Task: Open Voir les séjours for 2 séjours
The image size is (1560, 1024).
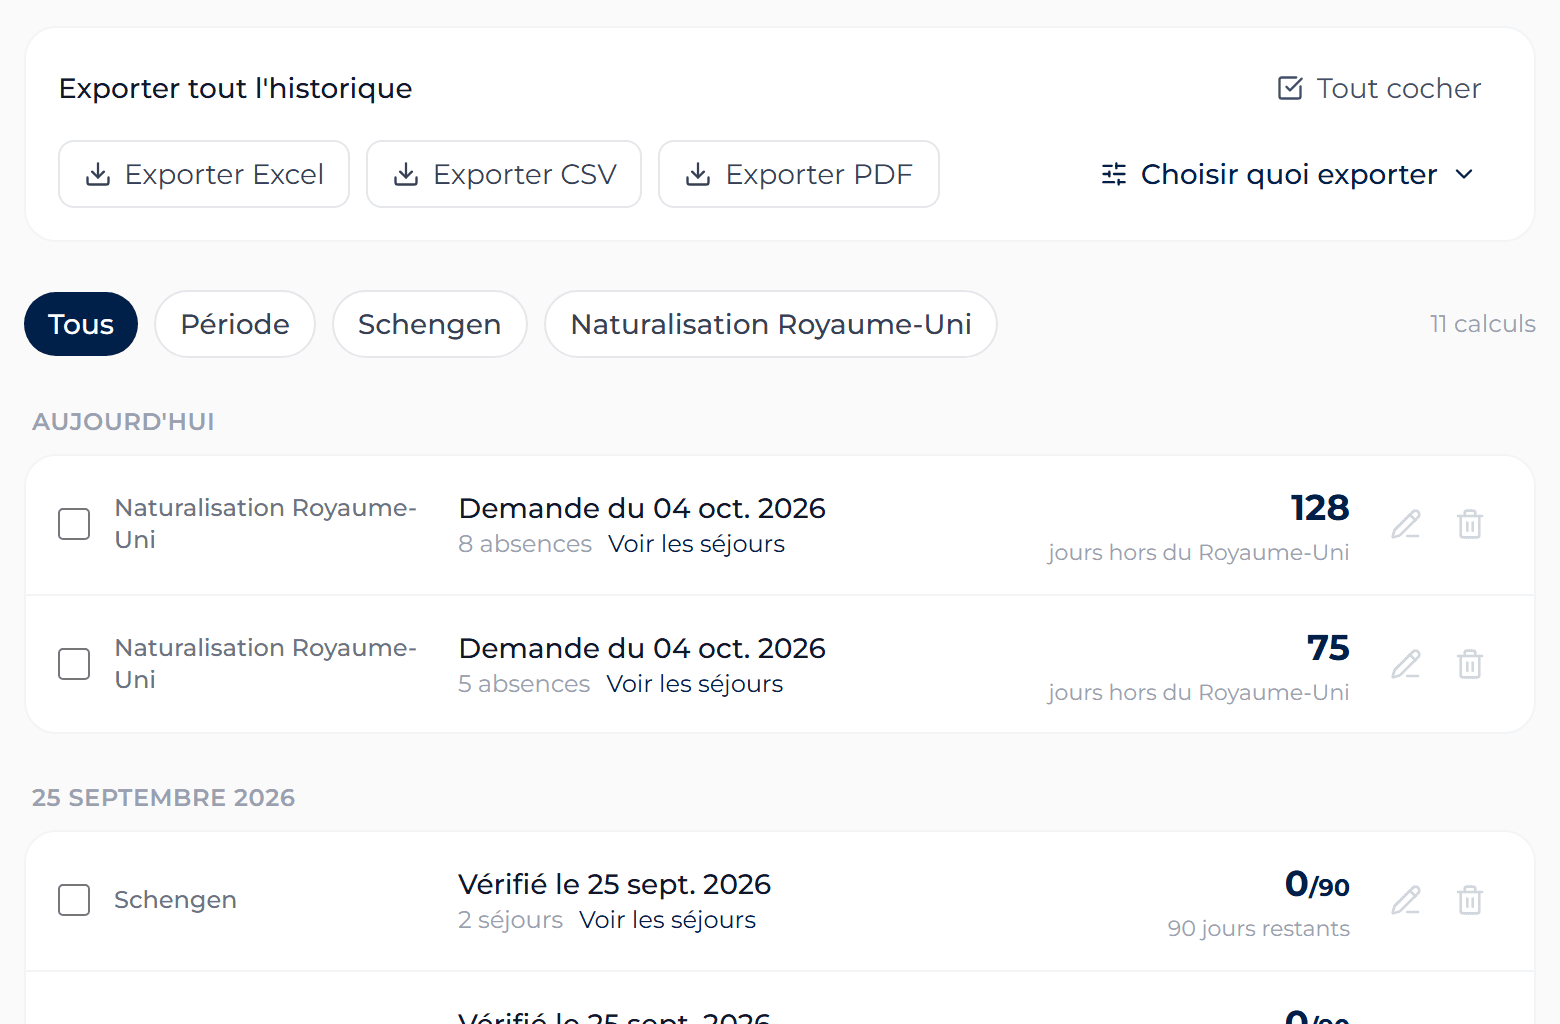Action: 667,920
